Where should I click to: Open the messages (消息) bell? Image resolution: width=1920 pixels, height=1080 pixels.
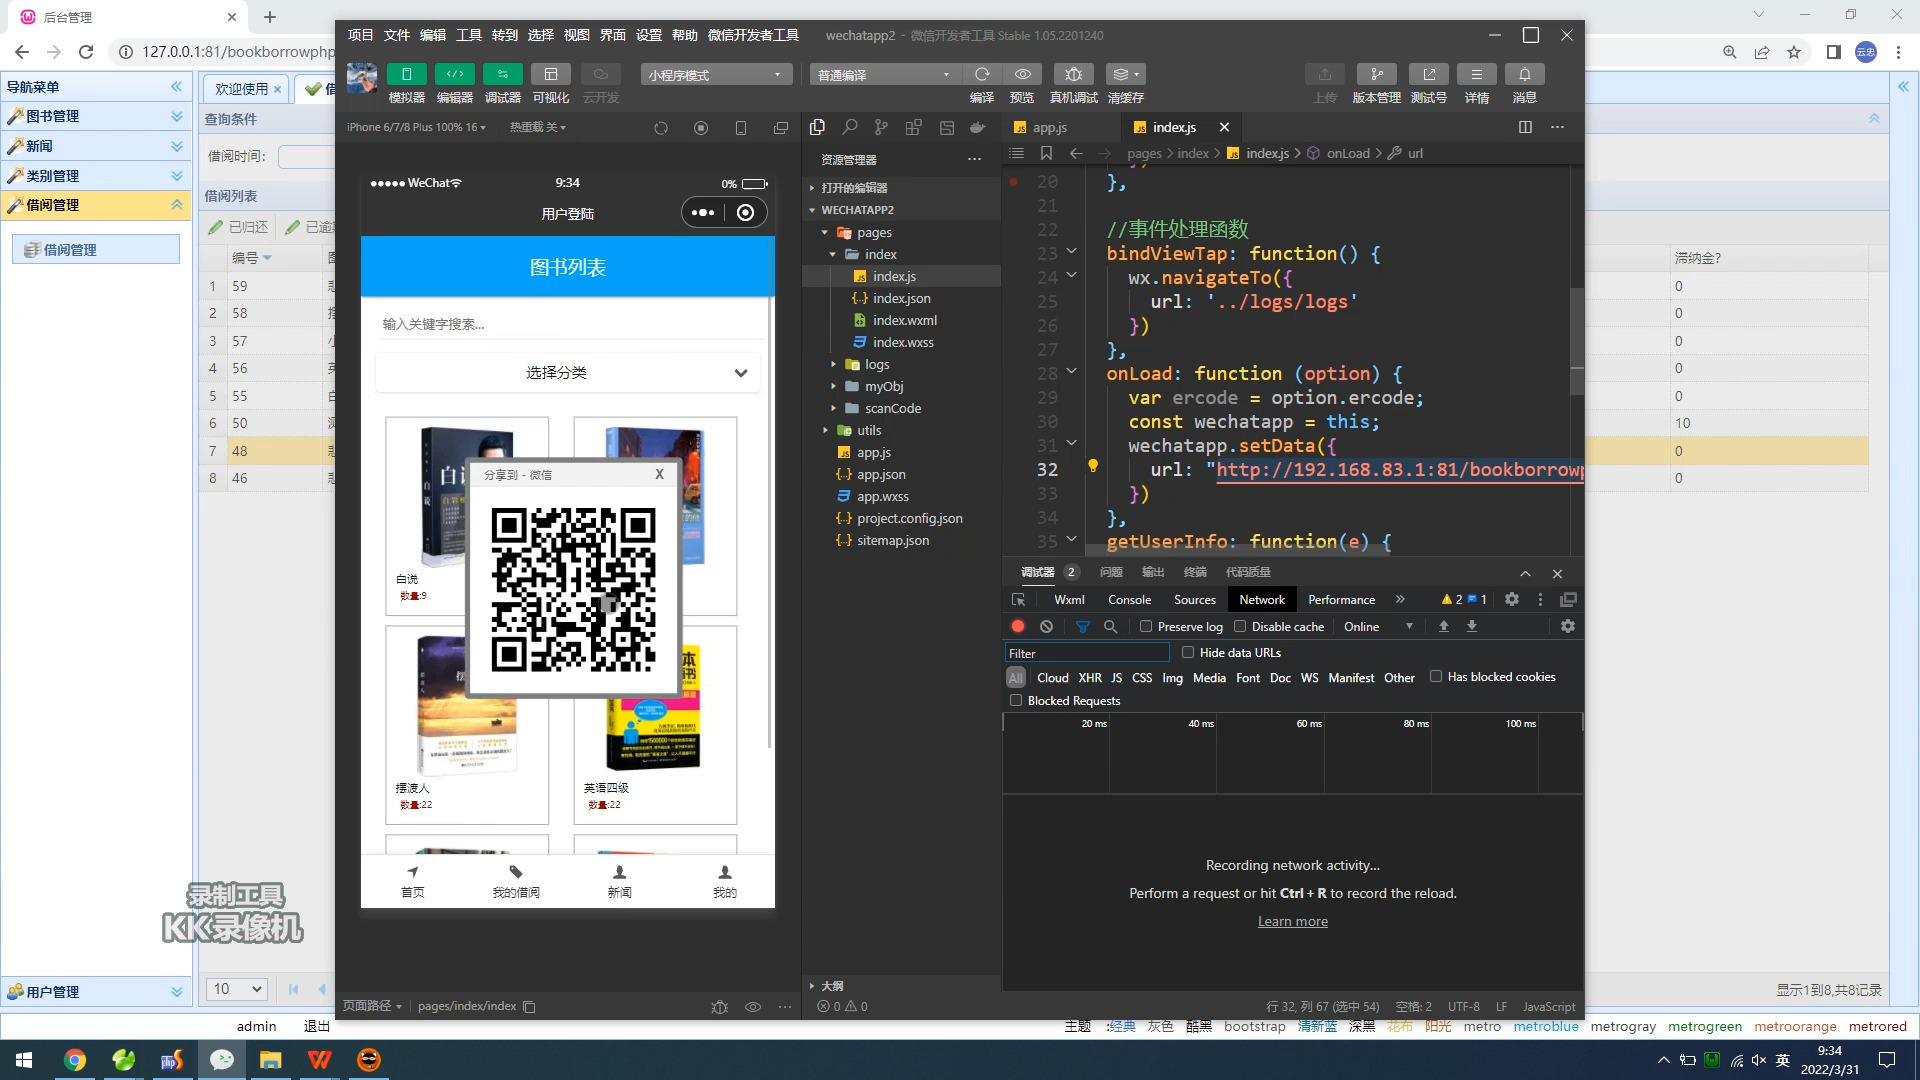pos(1524,74)
